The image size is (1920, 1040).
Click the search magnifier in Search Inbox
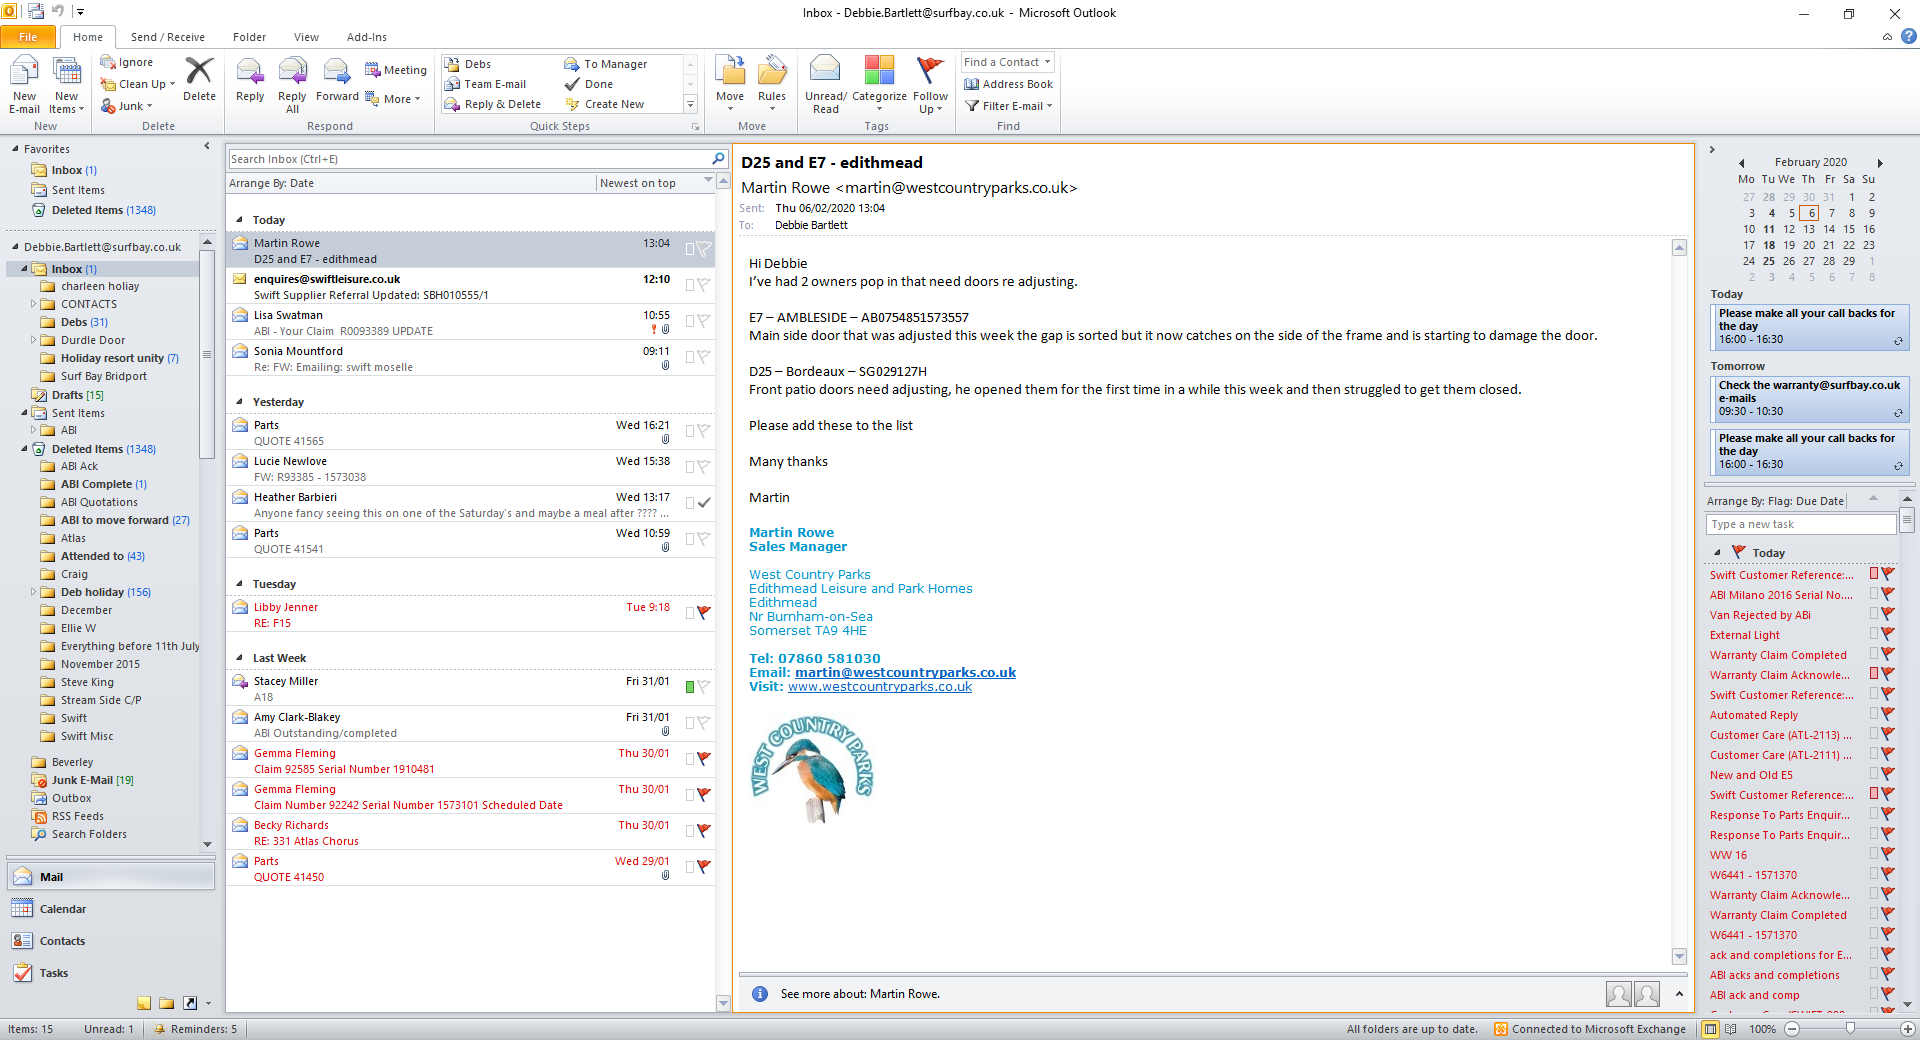[x=718, y=159]
